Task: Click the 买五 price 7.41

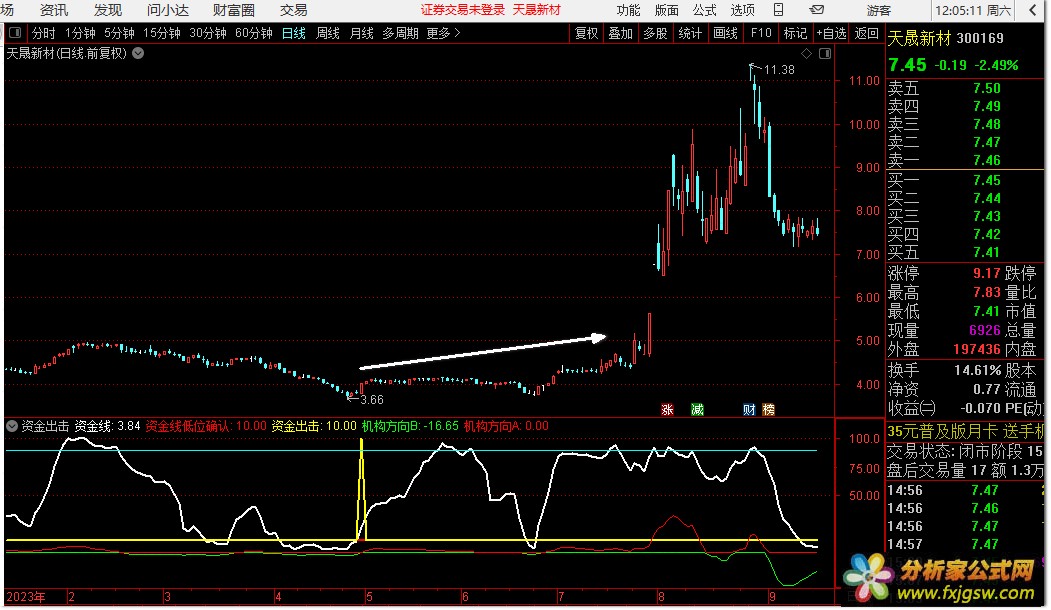Action: click(x=987, y=253)
